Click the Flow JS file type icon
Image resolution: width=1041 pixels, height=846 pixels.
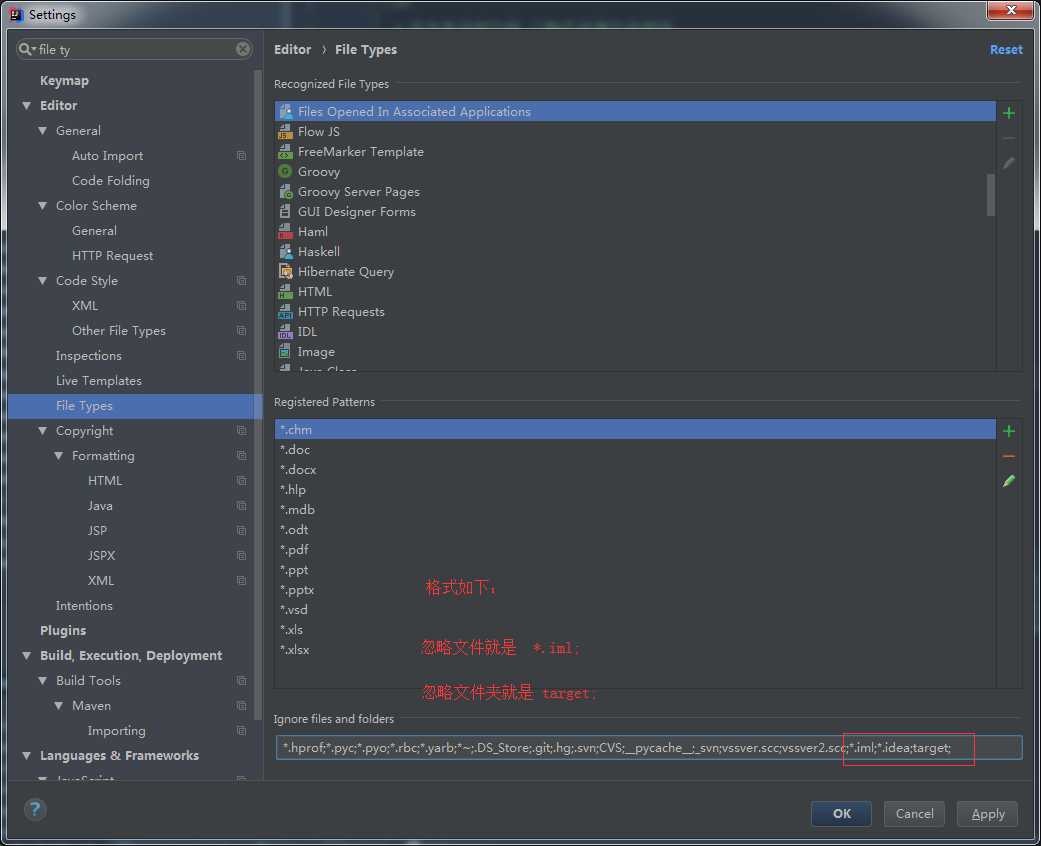pyautogui.click(x=285, y=131)
